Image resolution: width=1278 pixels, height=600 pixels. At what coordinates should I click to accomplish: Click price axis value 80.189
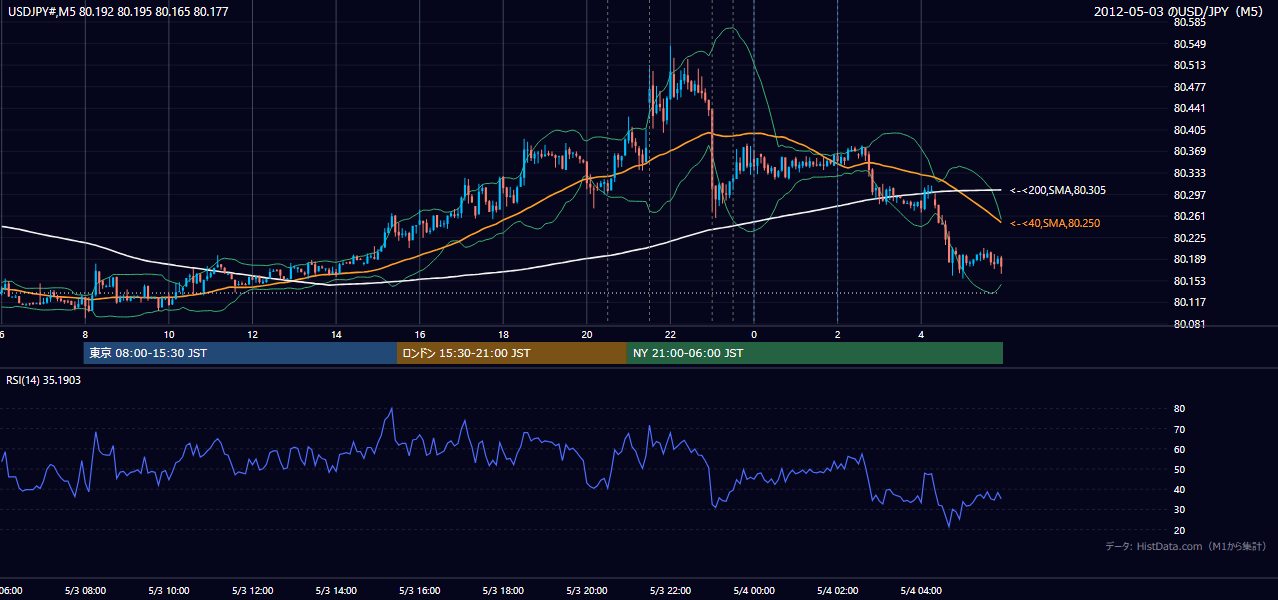pyautogui.click(x=1188, y=259)
